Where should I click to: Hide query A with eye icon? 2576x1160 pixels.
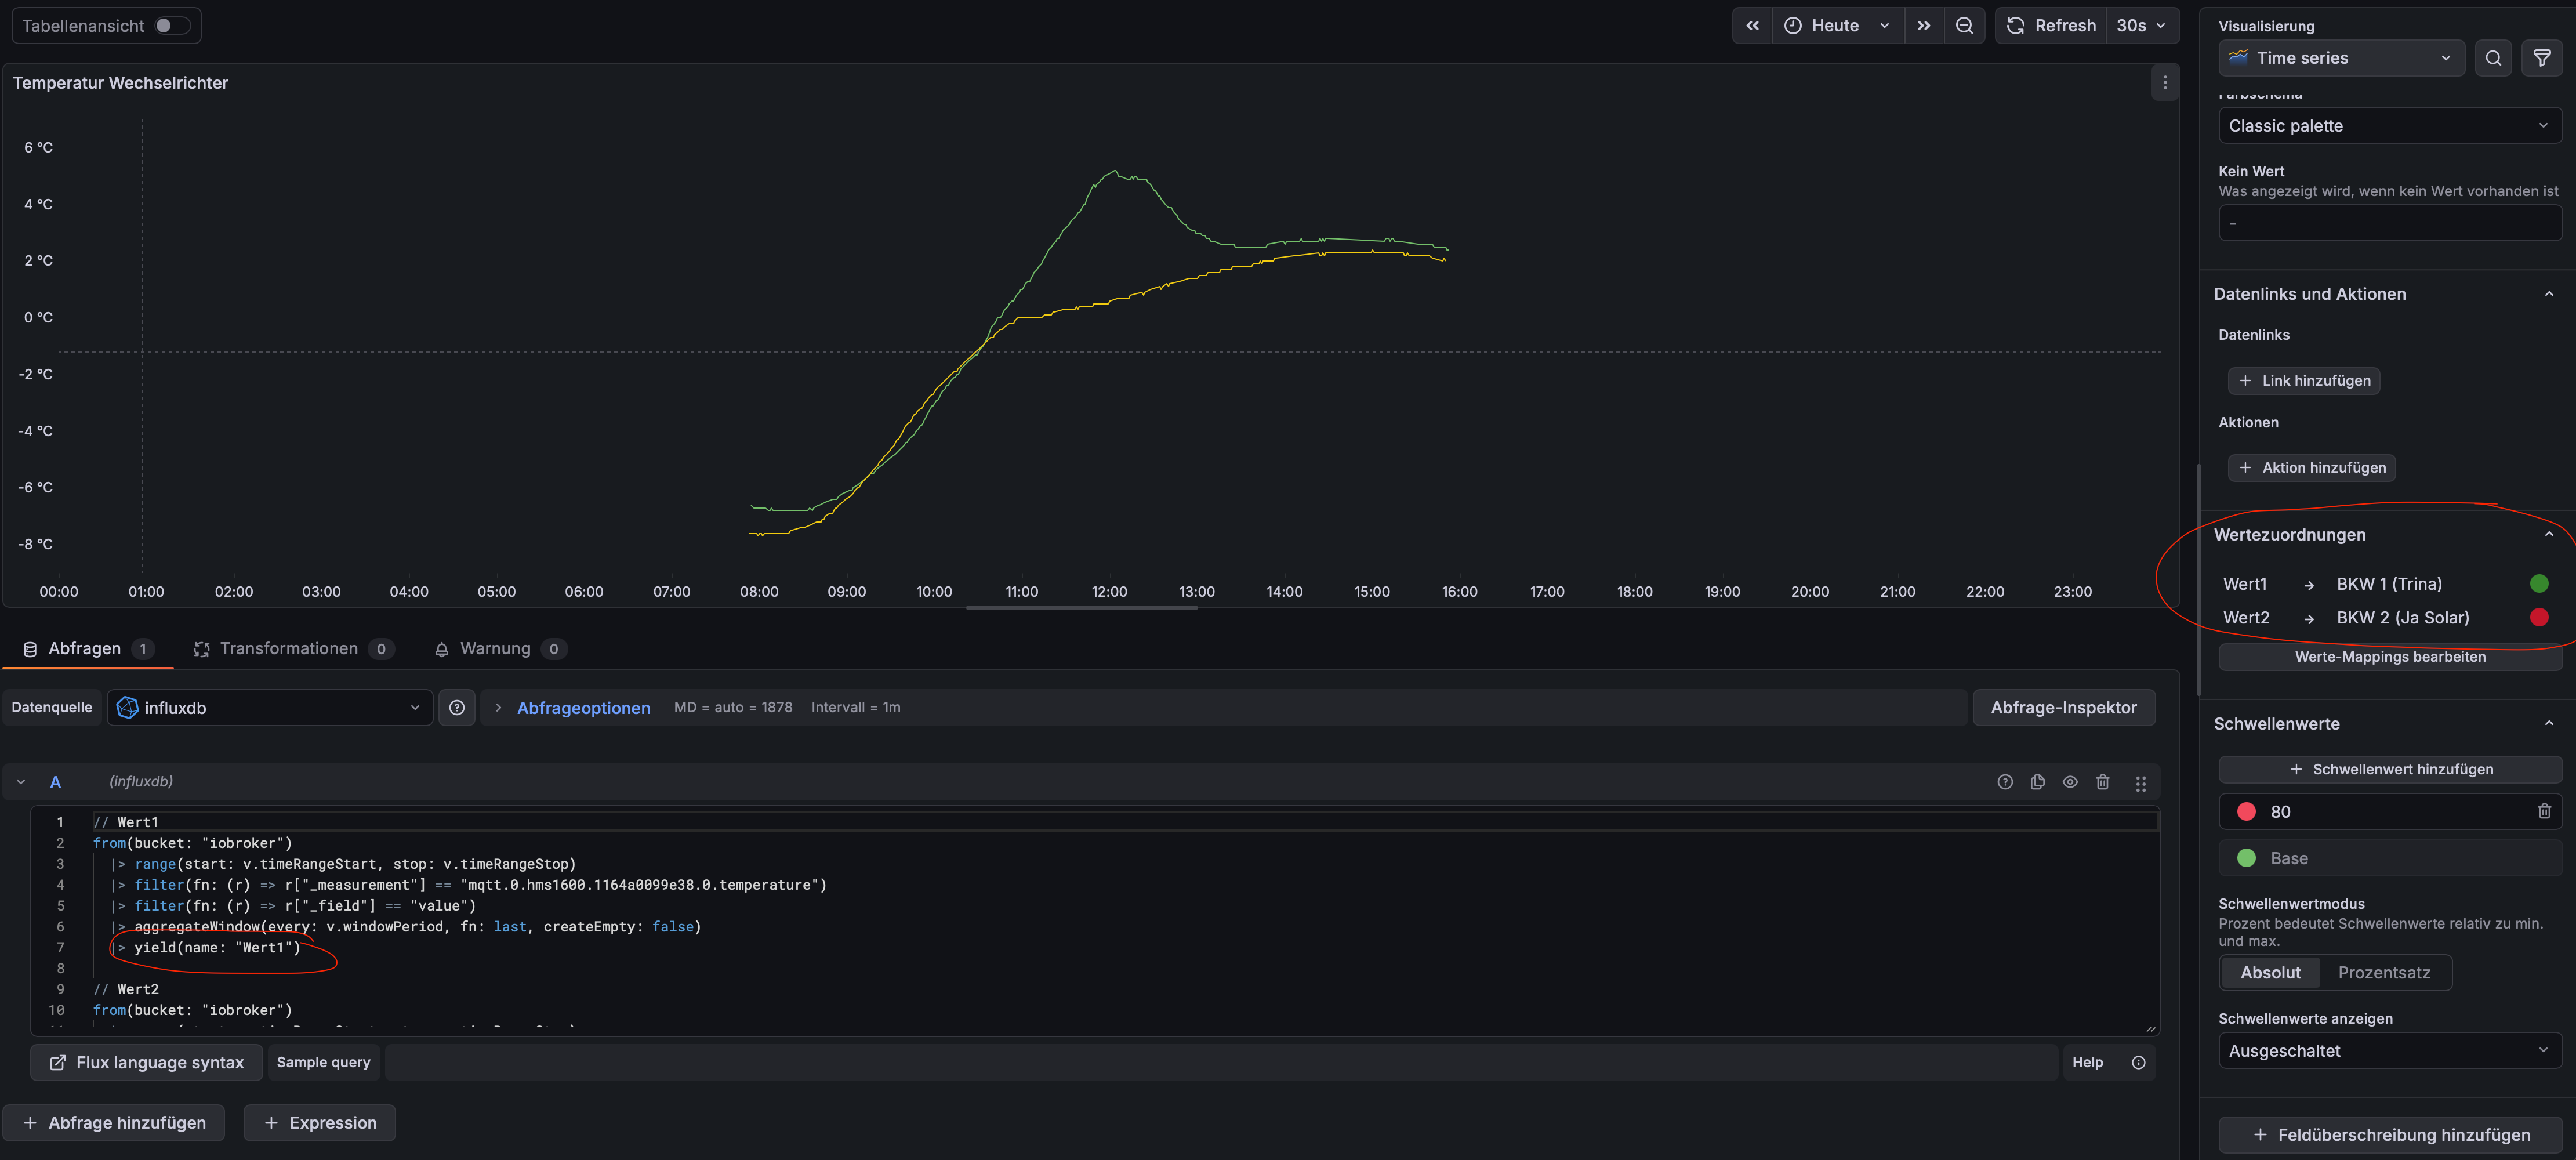[x=2070, y=782]
